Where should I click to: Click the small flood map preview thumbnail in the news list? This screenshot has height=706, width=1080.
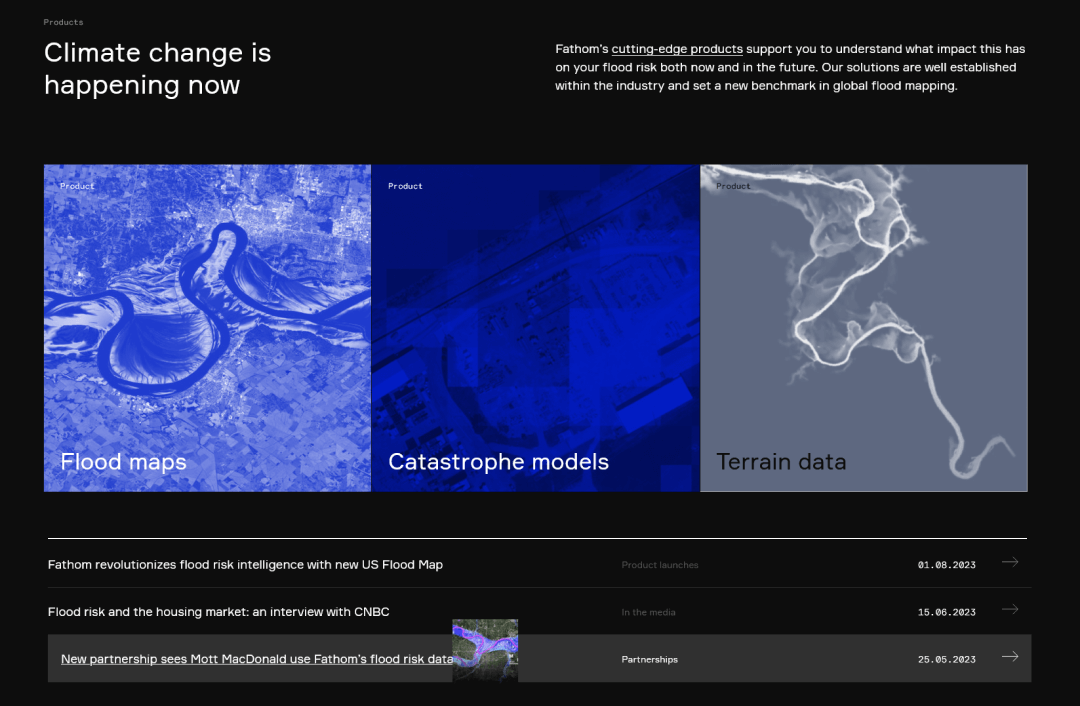[485, 650]
